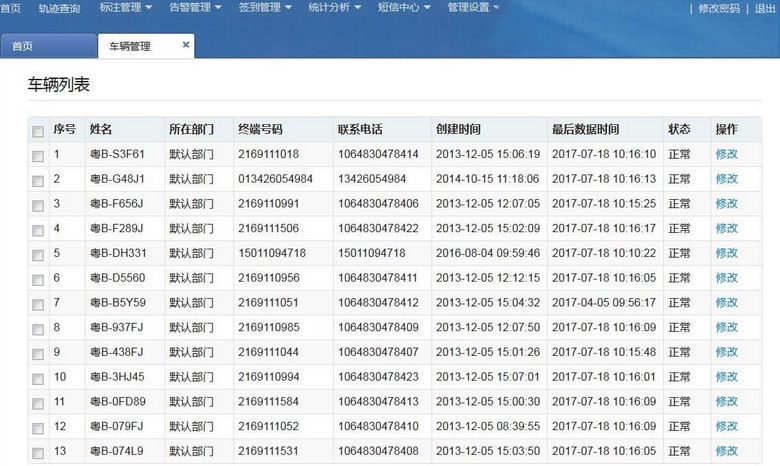Click creation time 2014-10-15 11:18:06
This screenshot has height=466, width=780.
click(x=488, y=179)
